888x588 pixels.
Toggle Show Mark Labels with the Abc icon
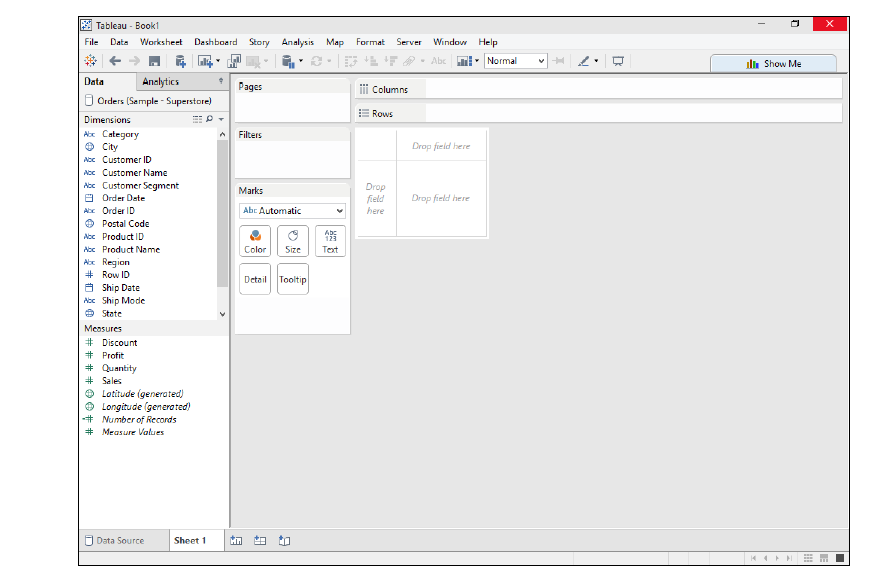click(438, 61)
